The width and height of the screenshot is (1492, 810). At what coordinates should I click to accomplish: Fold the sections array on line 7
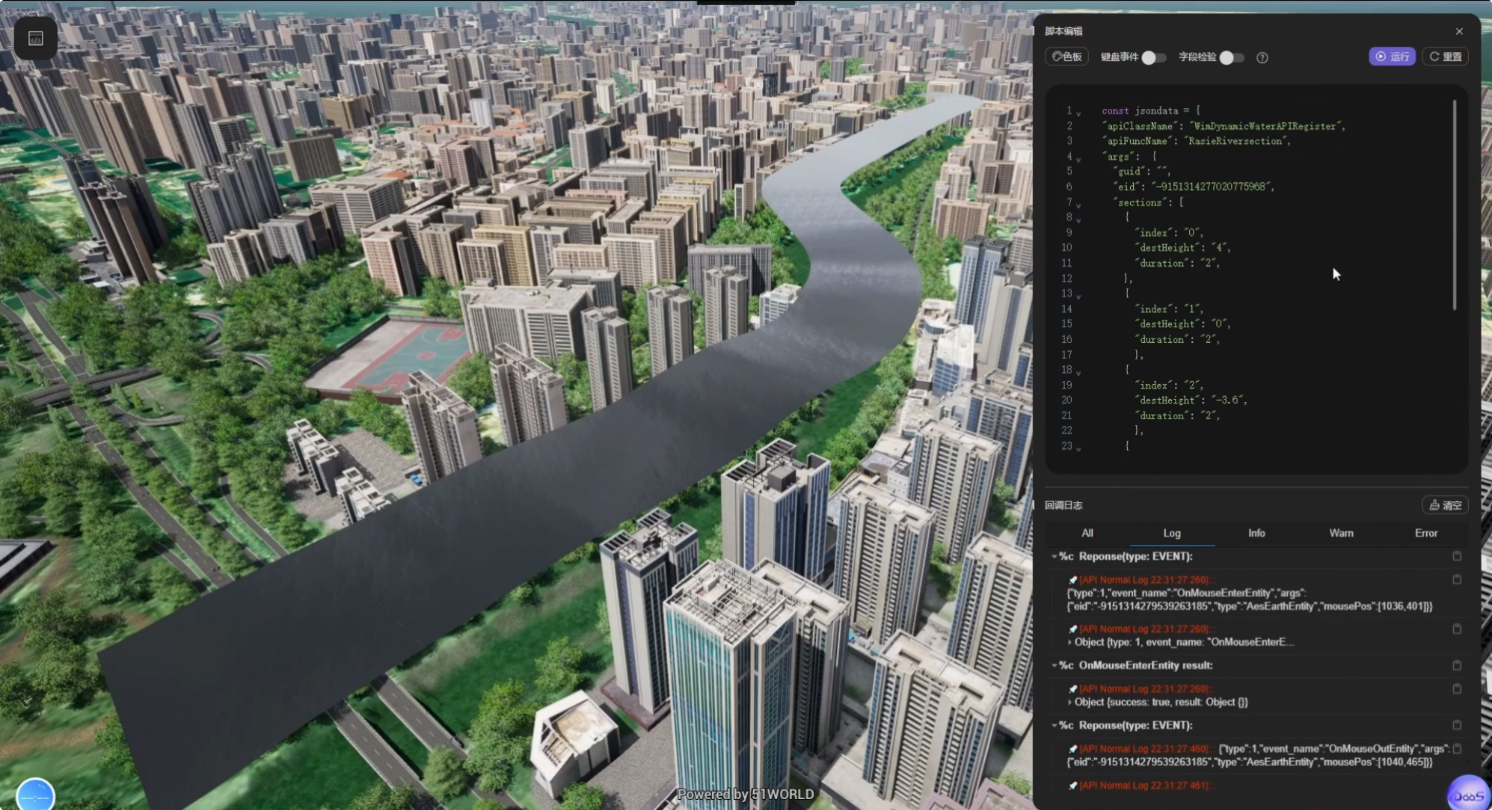coord(1078,204)
